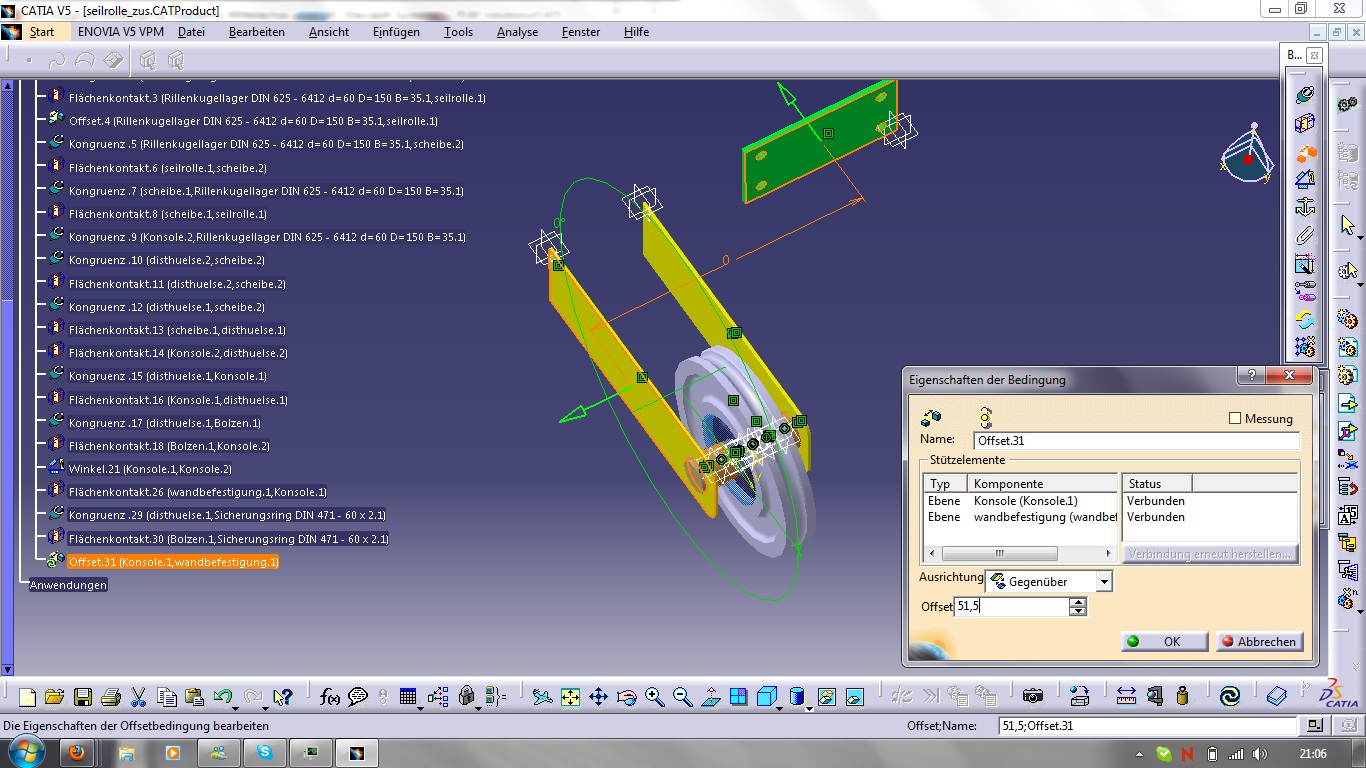Select Konsole (Konsole.1) row in Stützelemente
The height and width of the screenshot is (768, 1366).
[1021, 501]
